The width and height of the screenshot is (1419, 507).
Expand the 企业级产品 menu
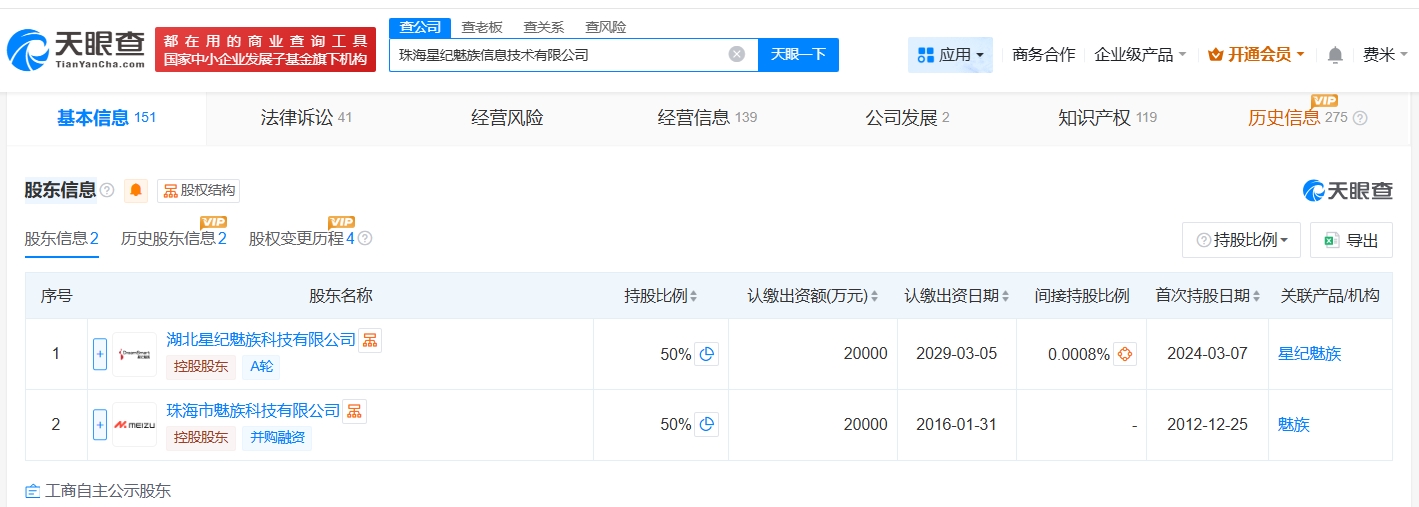click(x=1140, y=55)
